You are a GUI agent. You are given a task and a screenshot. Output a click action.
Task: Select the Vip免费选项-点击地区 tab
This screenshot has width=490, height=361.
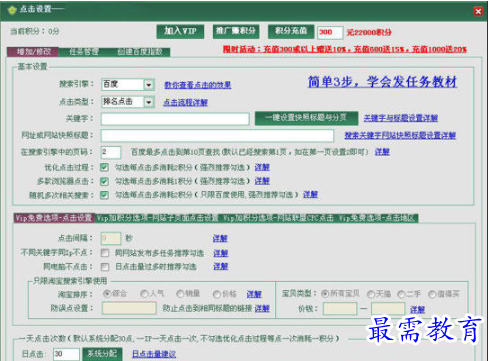377,218
